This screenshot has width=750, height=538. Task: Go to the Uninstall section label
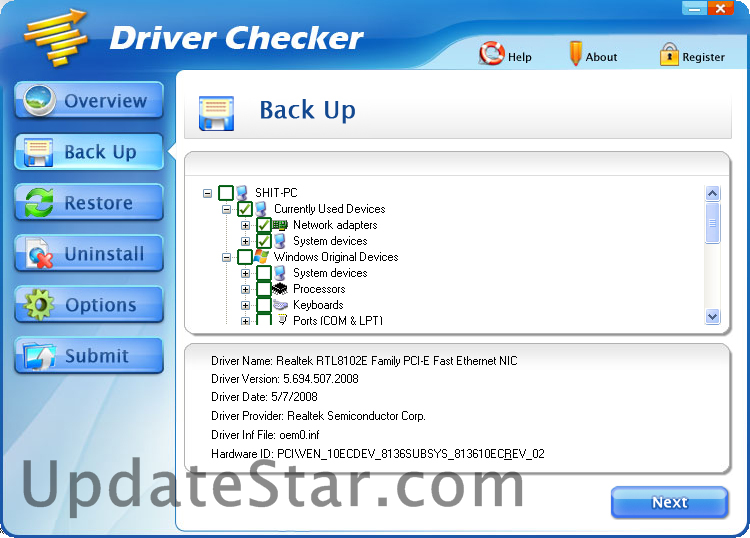104,253
